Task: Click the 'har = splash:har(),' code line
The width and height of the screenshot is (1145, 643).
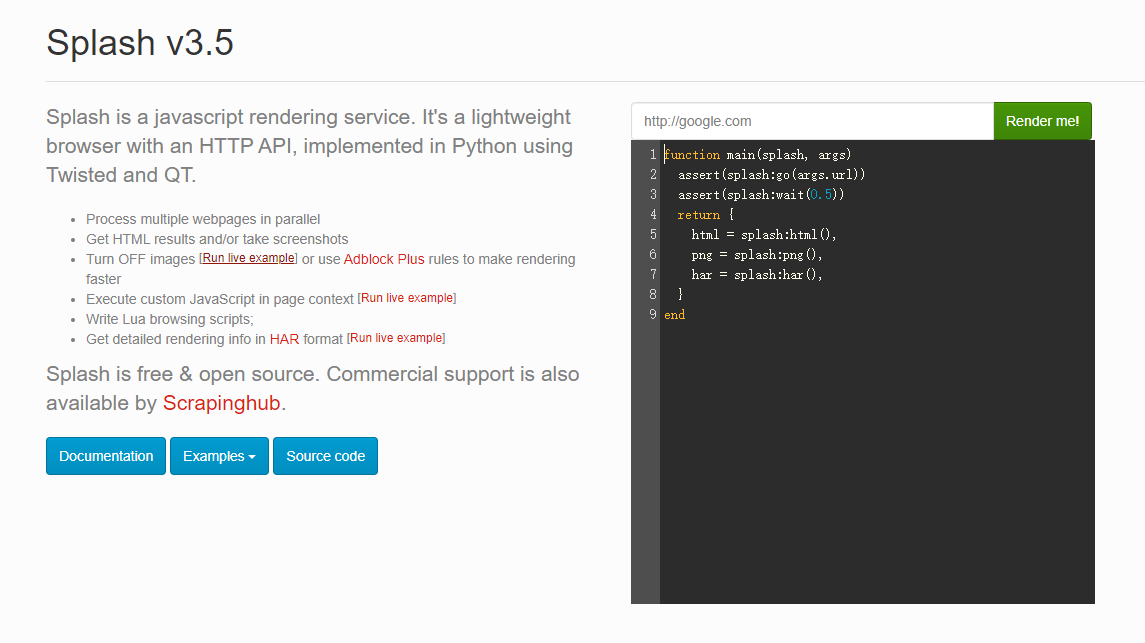Action: pyautogui.click(x=757, y=274)
